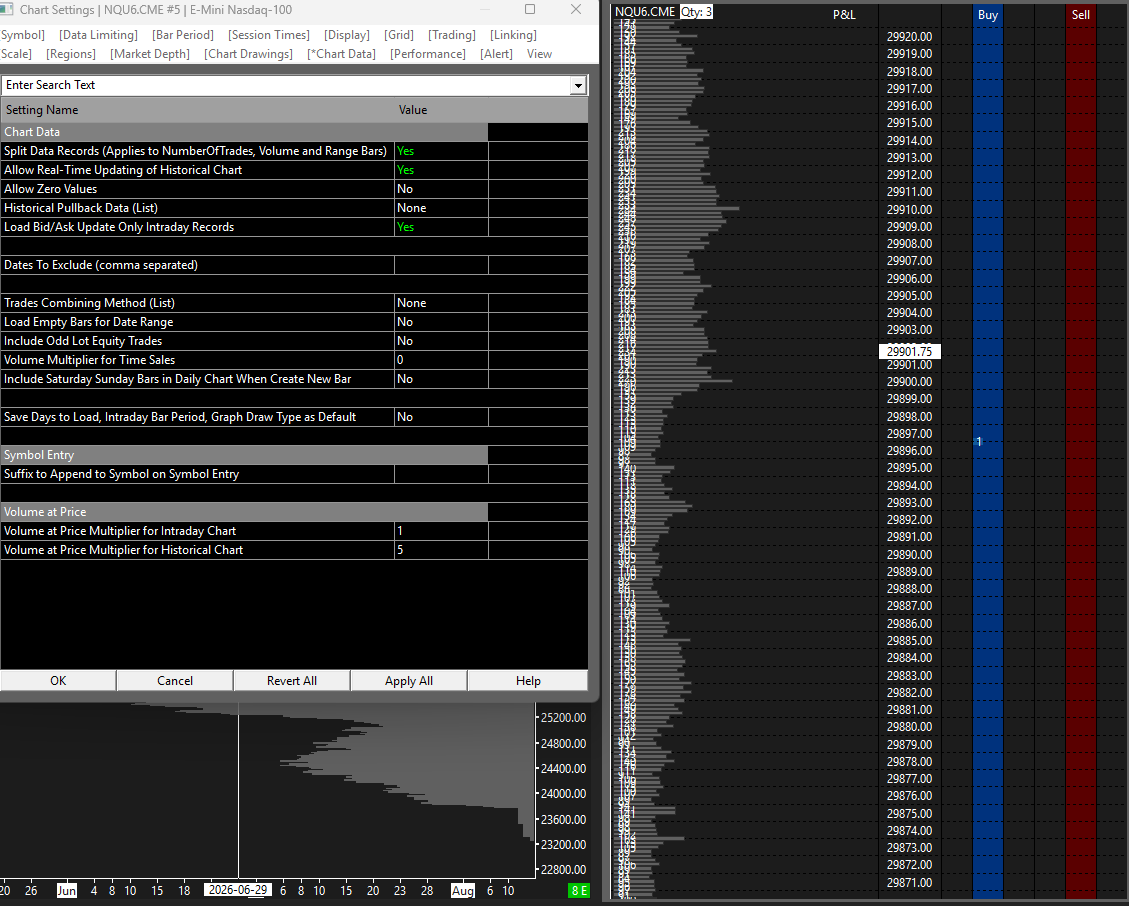Click the Jun month label on time axis
The image size is (1129, 906).
pos(67,891)
